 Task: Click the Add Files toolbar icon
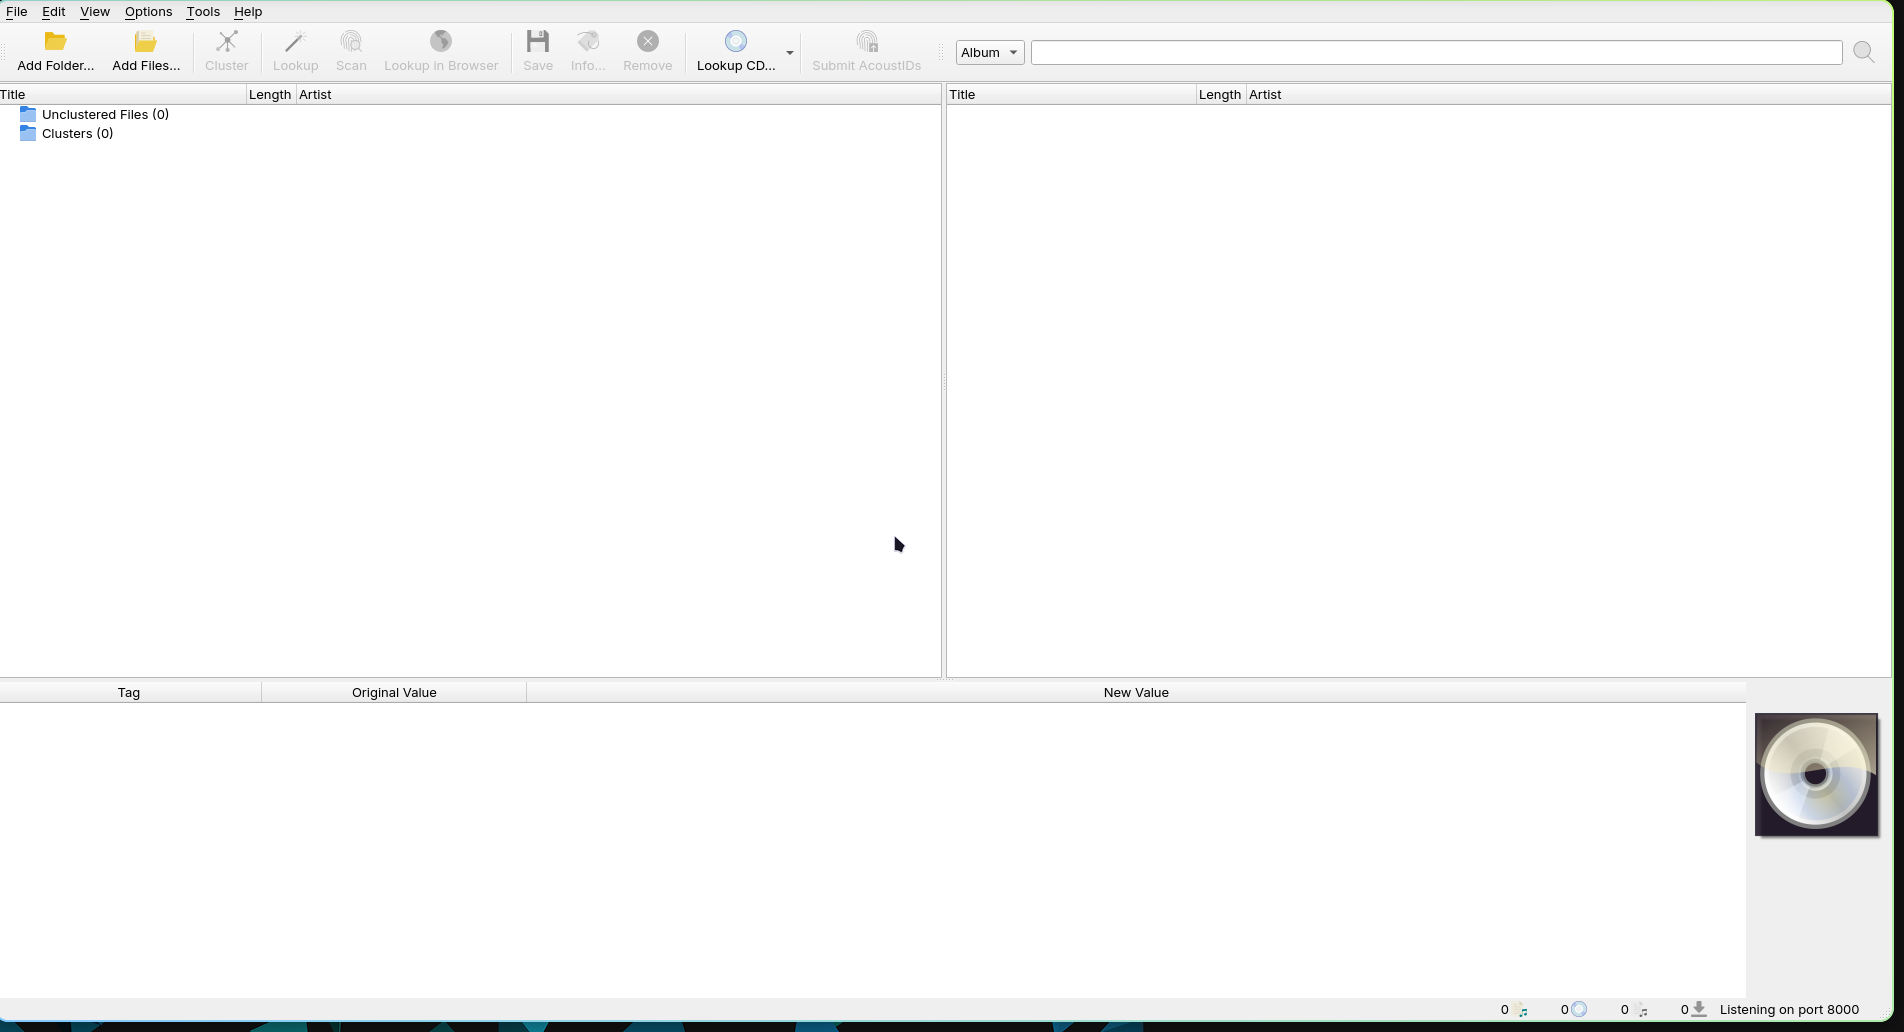[146, 42]
